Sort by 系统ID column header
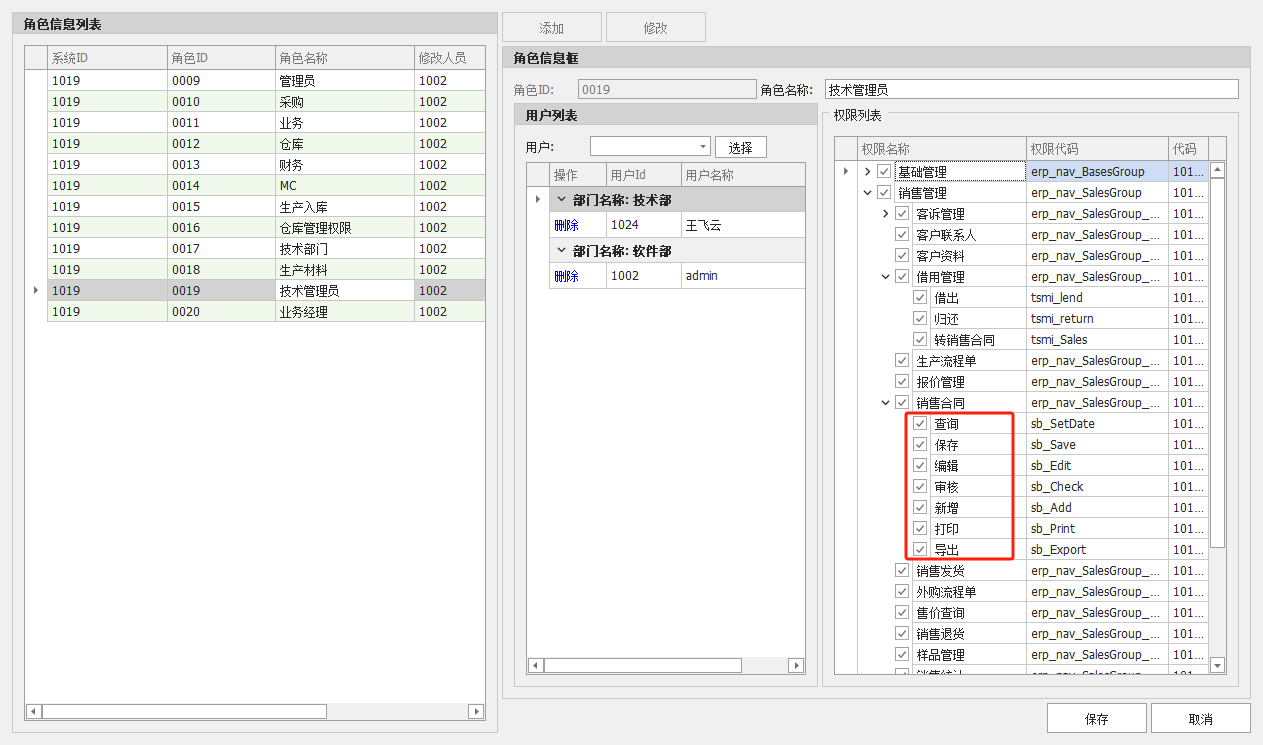Viewport: 1263px width, 745px height. [107, 58]
